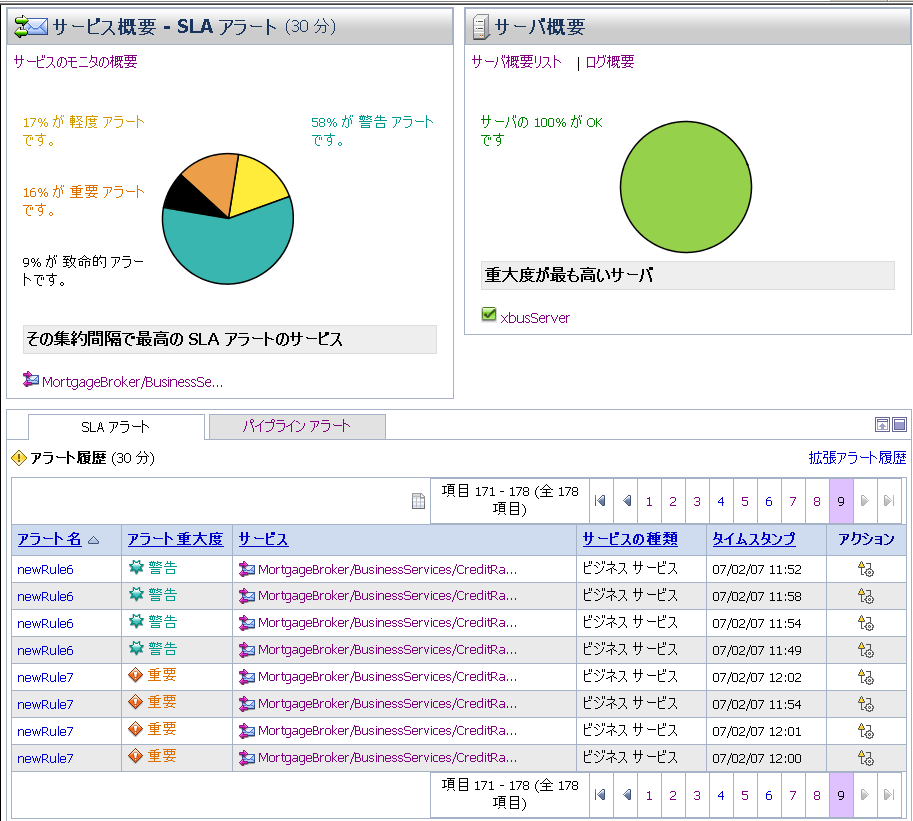This screenshot has height=821, width=913.
Task: Open newRule6 alert at 11:52
Action: tap(45, 569)
